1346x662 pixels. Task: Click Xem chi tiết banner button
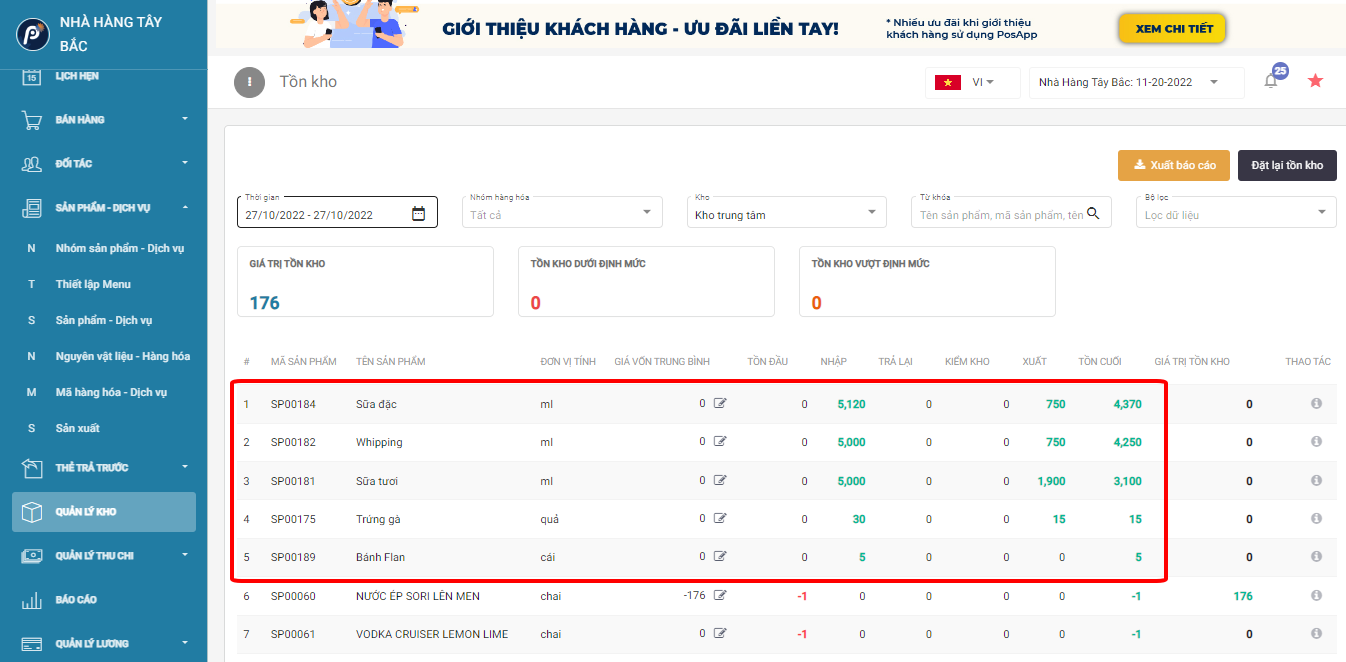coord(1173,29)
